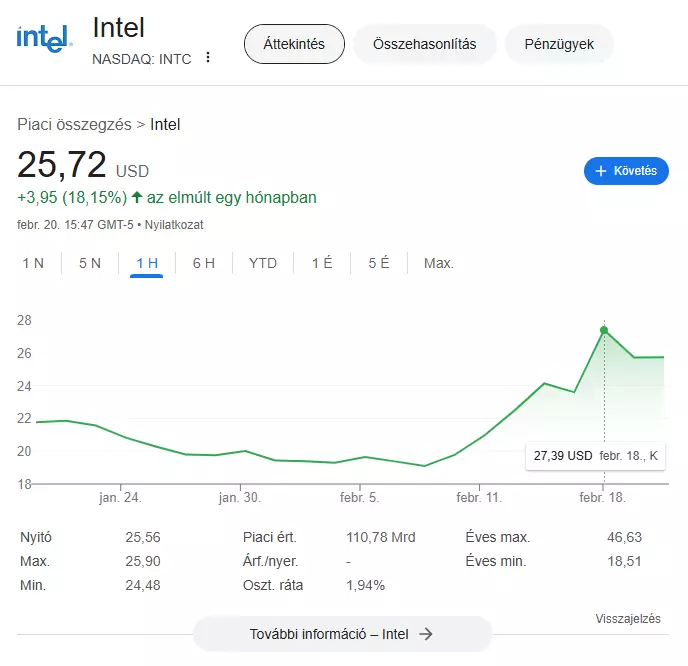The height and width of the screenshot is (666, 688).
Task: Show the YTD chart range
Action: pyautogui.click(x=263, y=263)
